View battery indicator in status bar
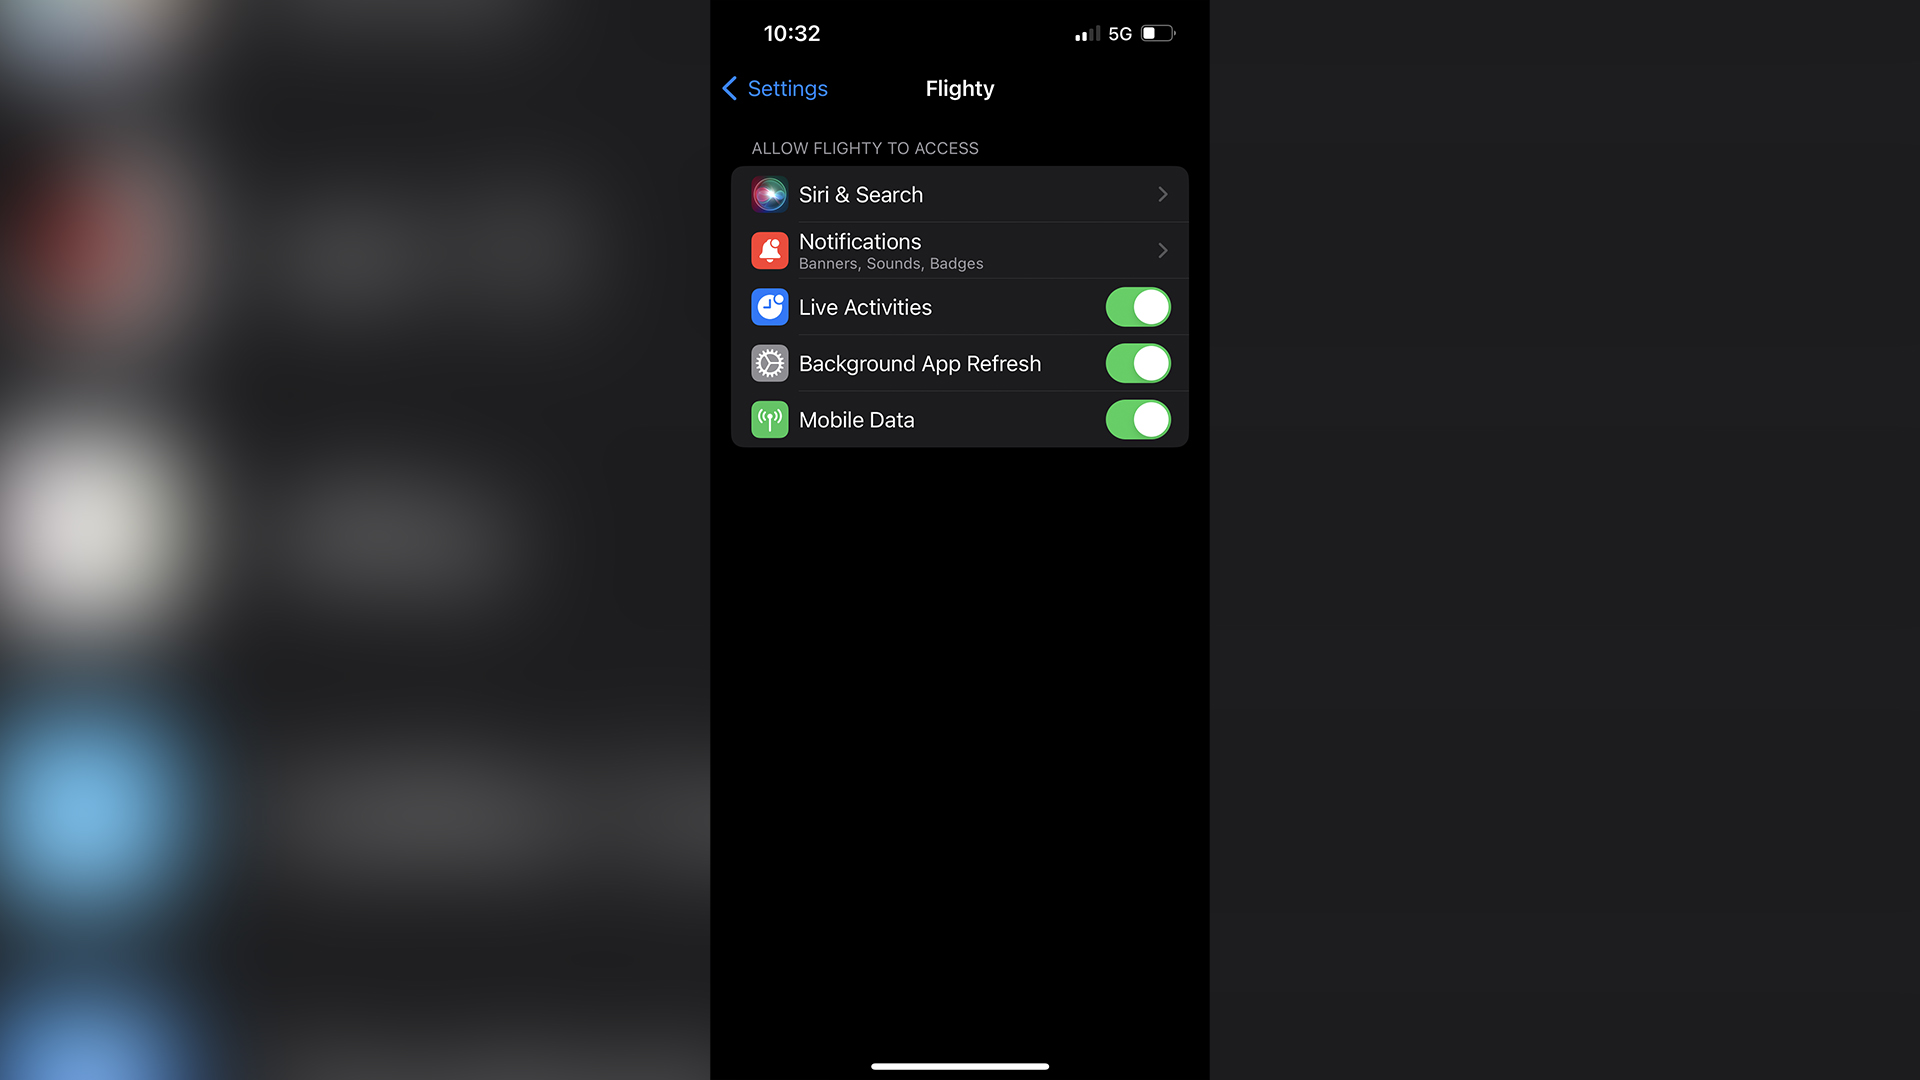The height and width of the screenshot is (1080, 1920). [1160, 33]
